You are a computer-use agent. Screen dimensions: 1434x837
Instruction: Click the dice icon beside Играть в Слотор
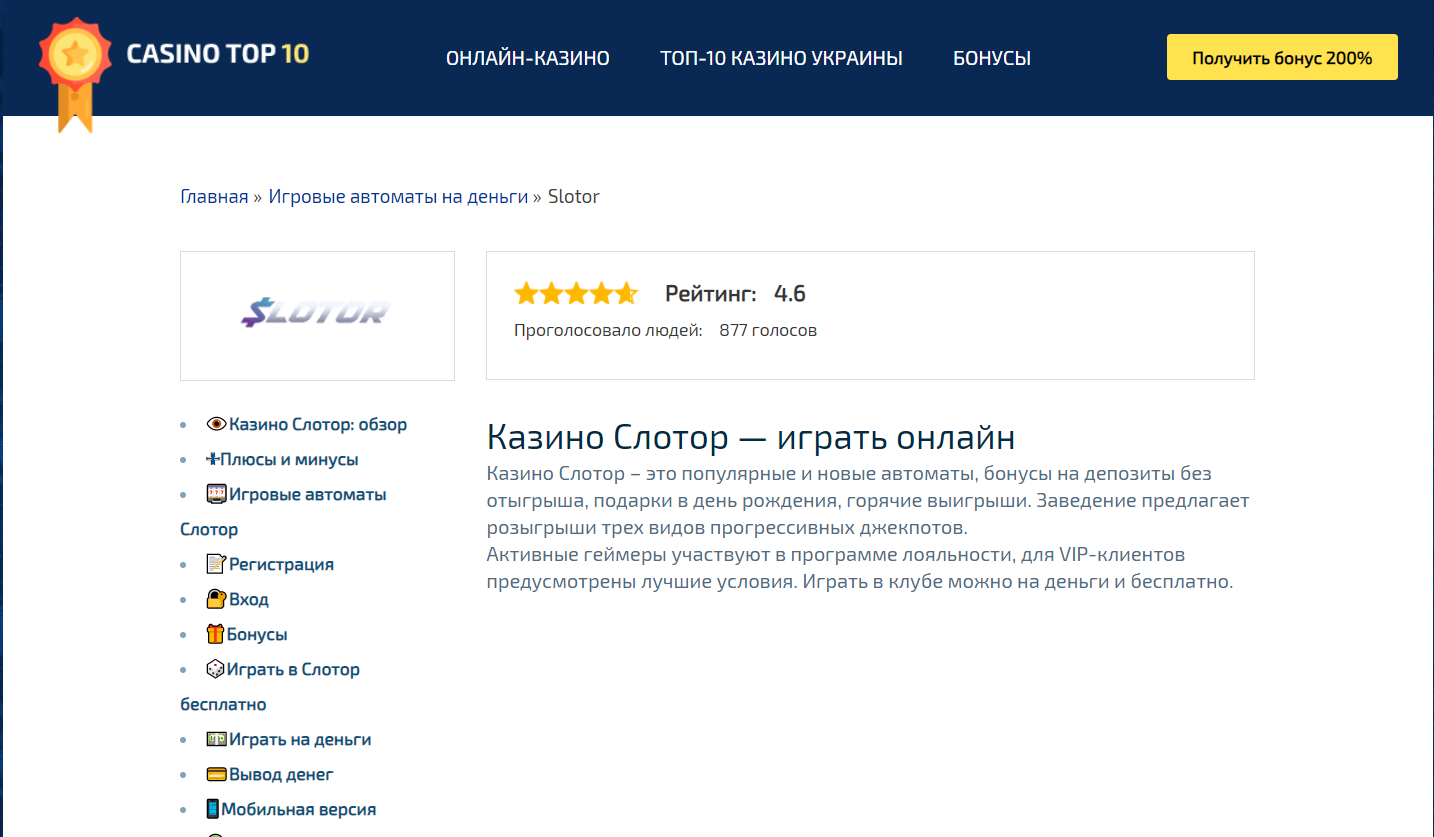point(215,669)
